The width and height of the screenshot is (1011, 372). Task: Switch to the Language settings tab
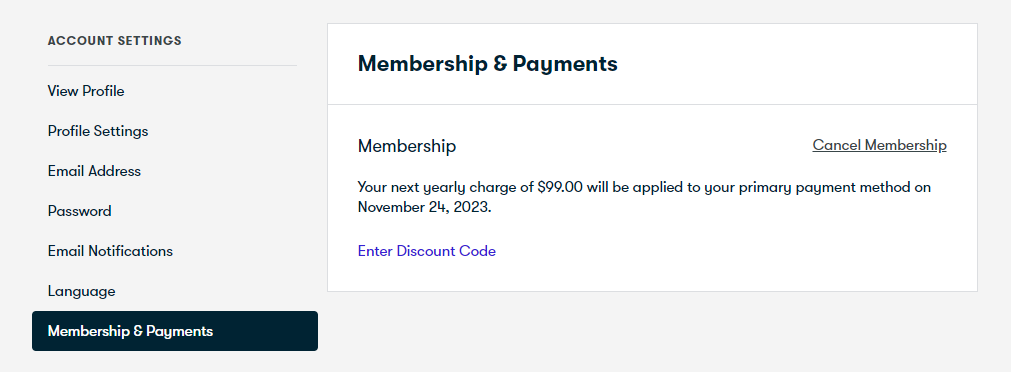(81, 291)
